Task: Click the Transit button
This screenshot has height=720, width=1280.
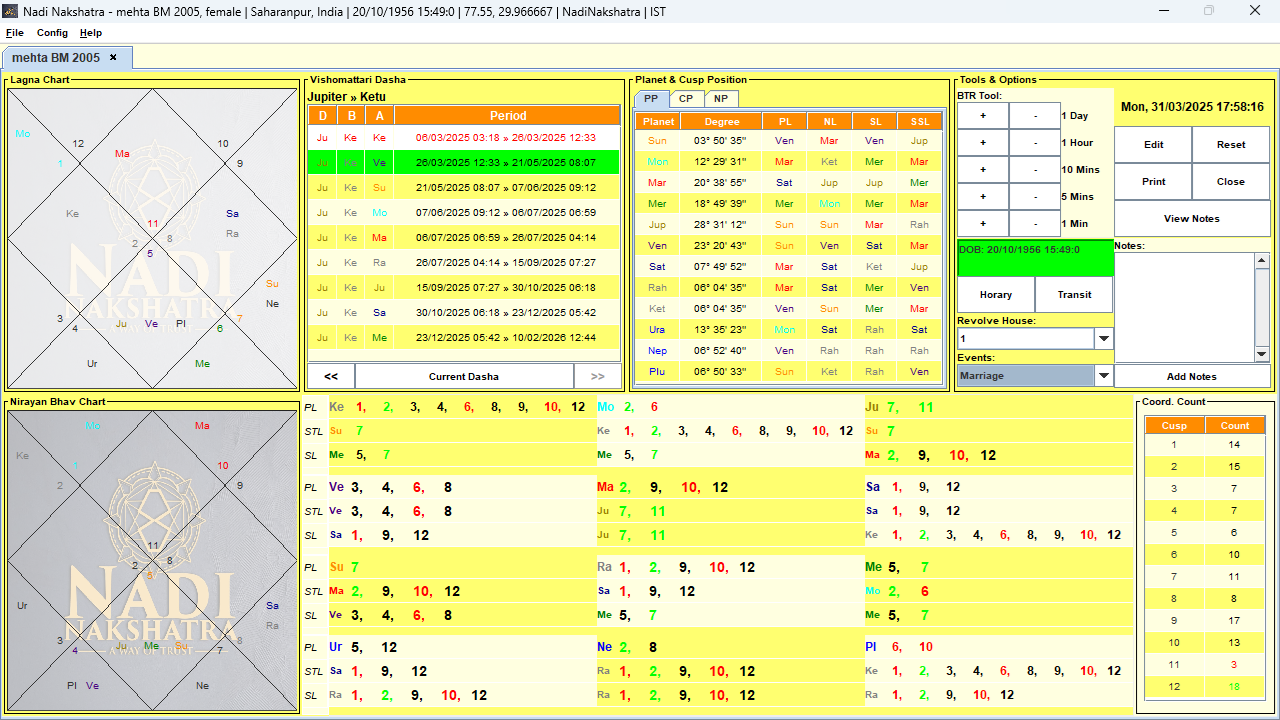Action: pos(1074,295)
